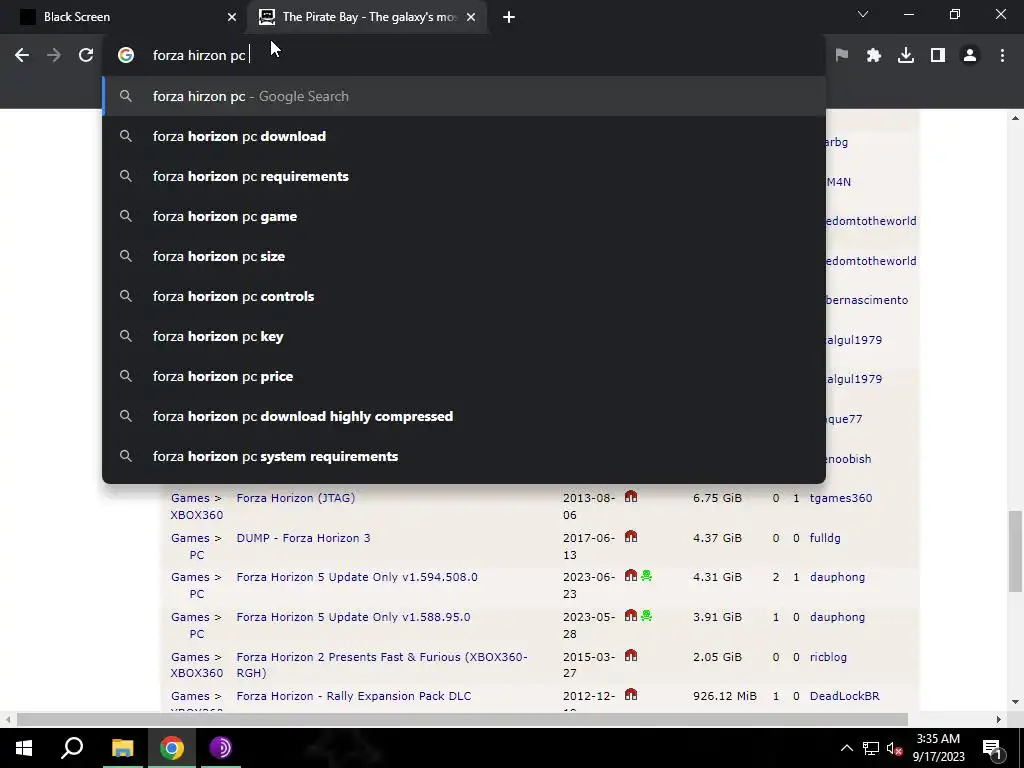Open the Extensions puzzle icon
Image resolution: width=1024 pixels, height=768 pixels.
(874, 56)
